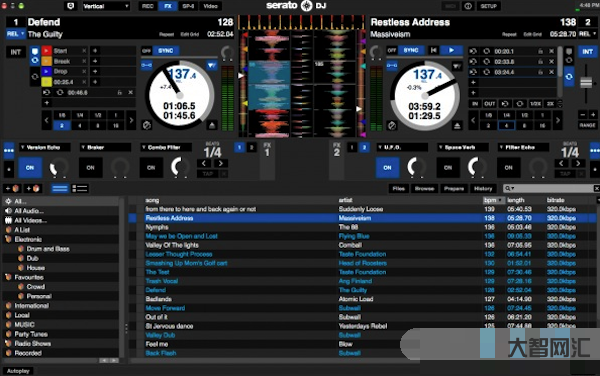
Task: Toggle Braker effect ON
Action: pos(90,168)
